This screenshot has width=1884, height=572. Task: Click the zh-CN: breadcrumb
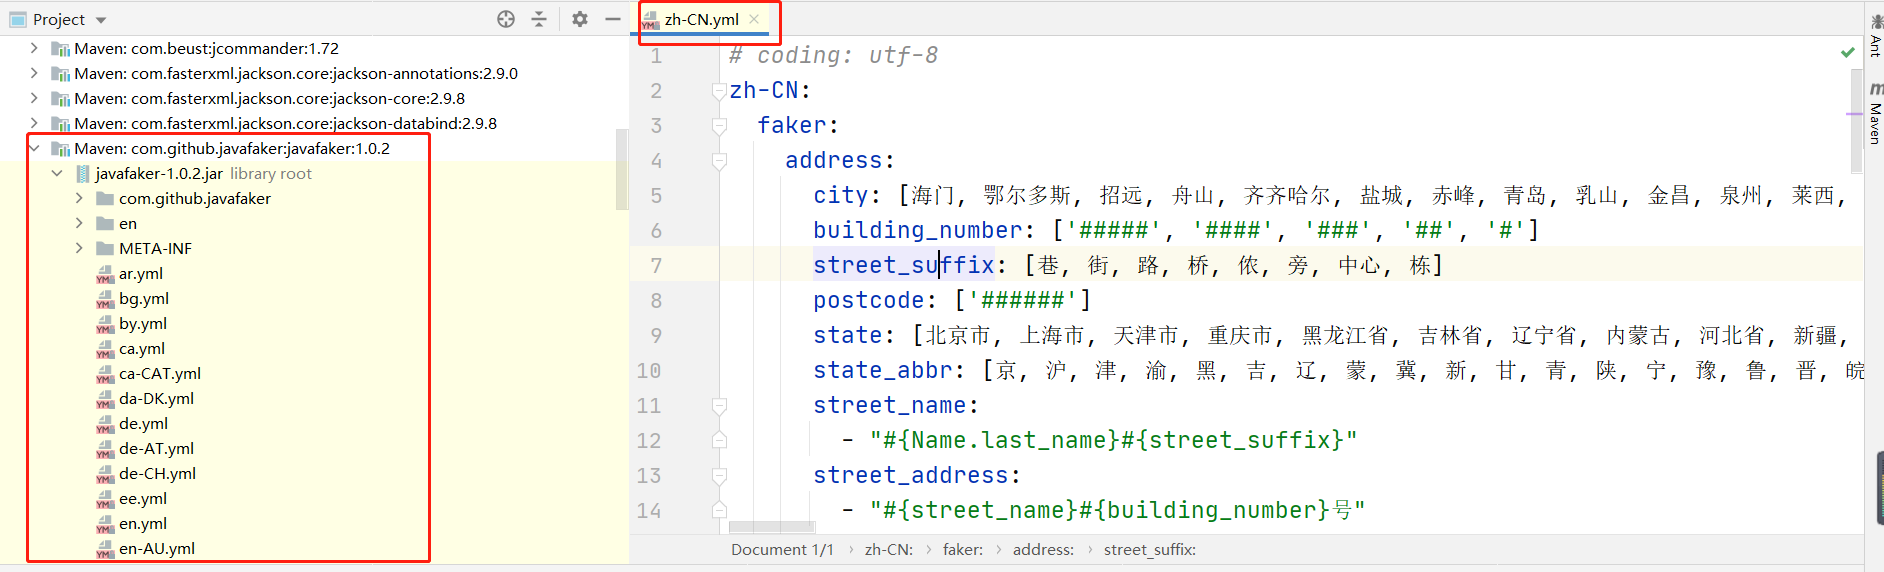pos(888,550)
